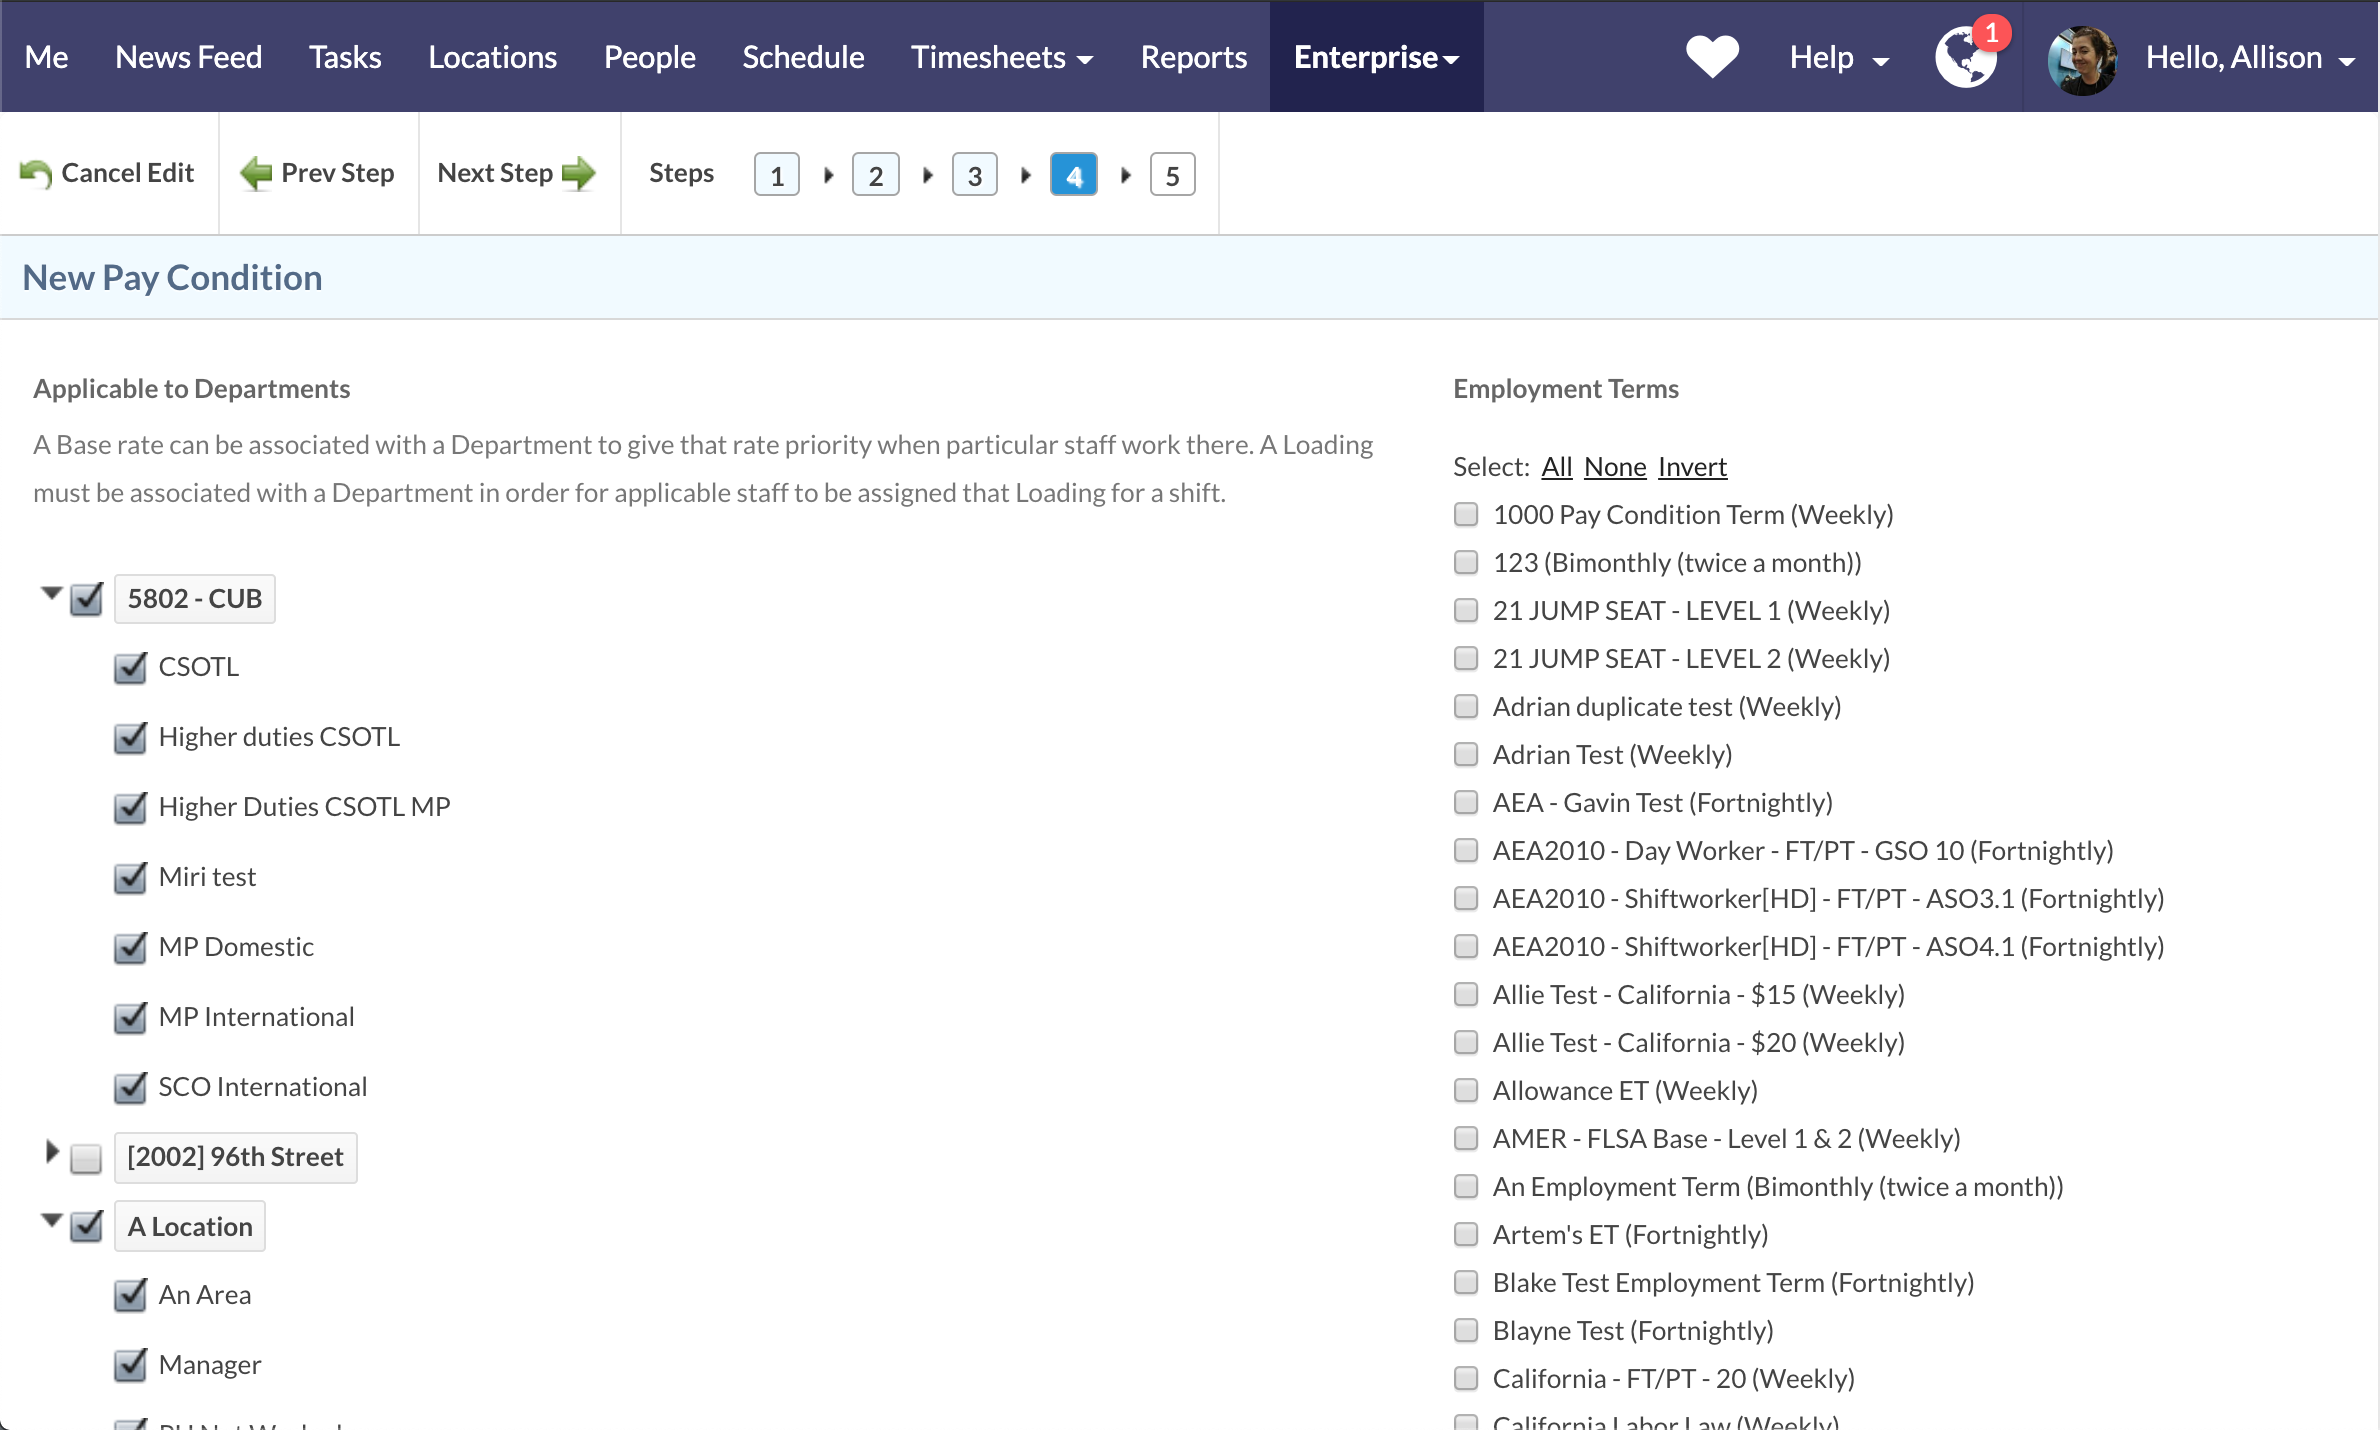Image resolution: width=2380 pixels, height=1430 pixels.
Task: Check the "21 JUMP SEAT - LEVEL 1 (Weekly)" term
Action: coord(1466,610)
